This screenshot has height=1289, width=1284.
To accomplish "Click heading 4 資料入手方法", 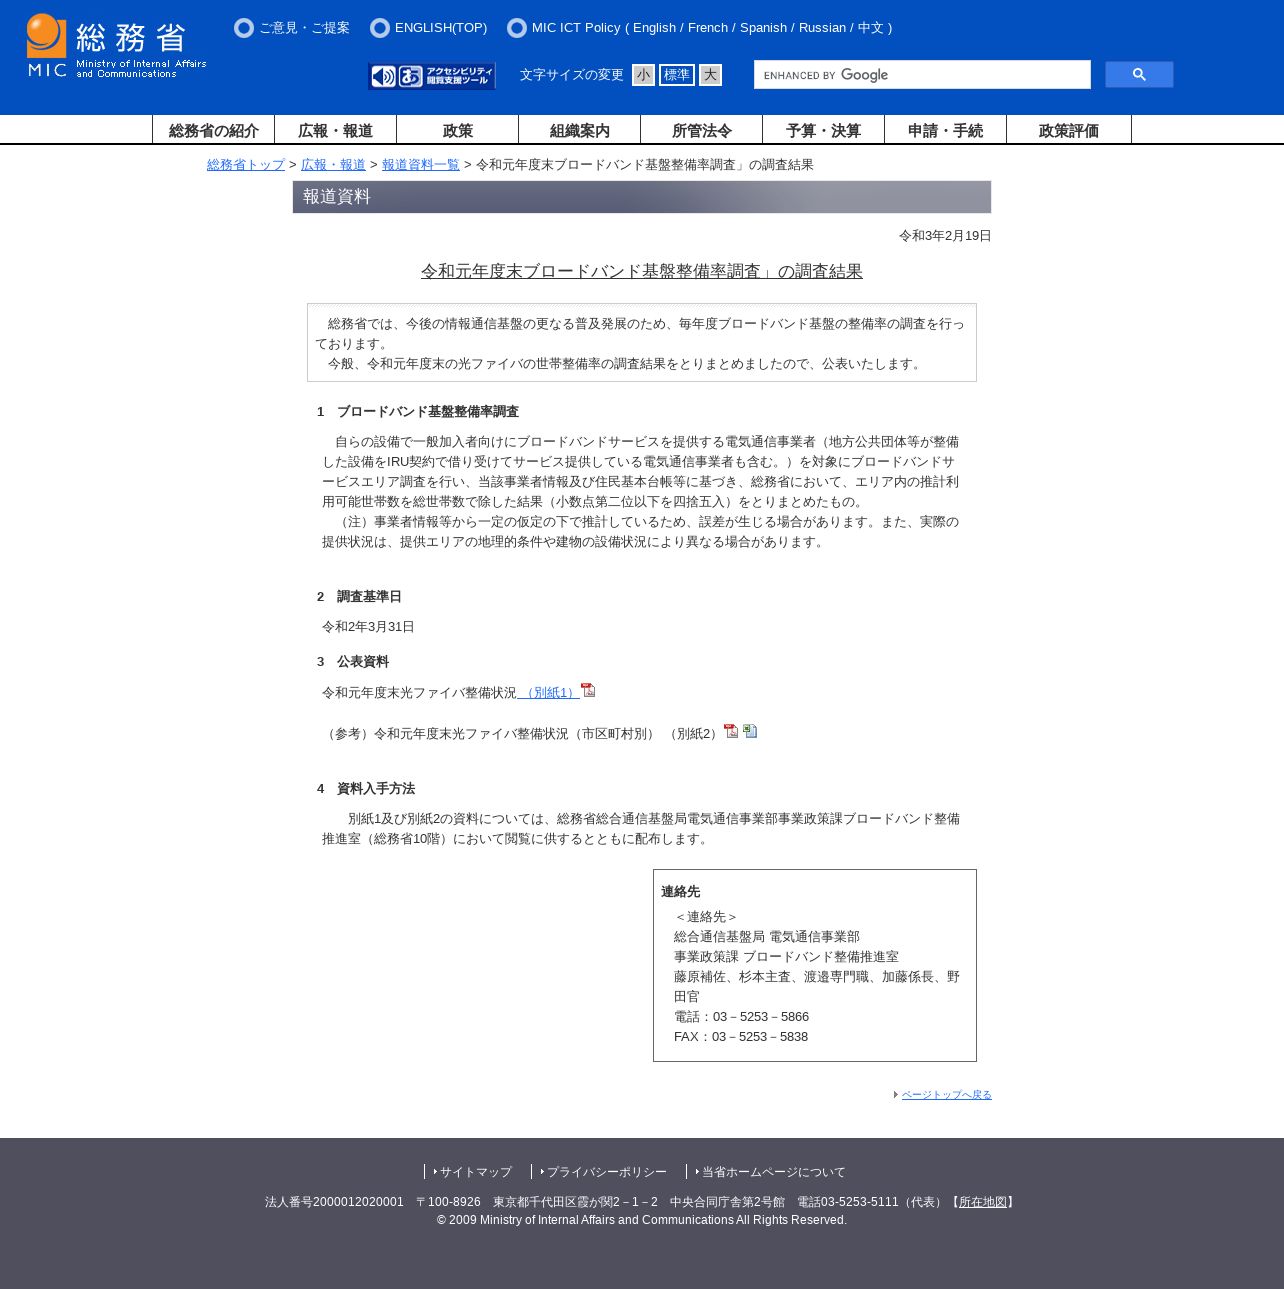I will [x=366, y=789].
